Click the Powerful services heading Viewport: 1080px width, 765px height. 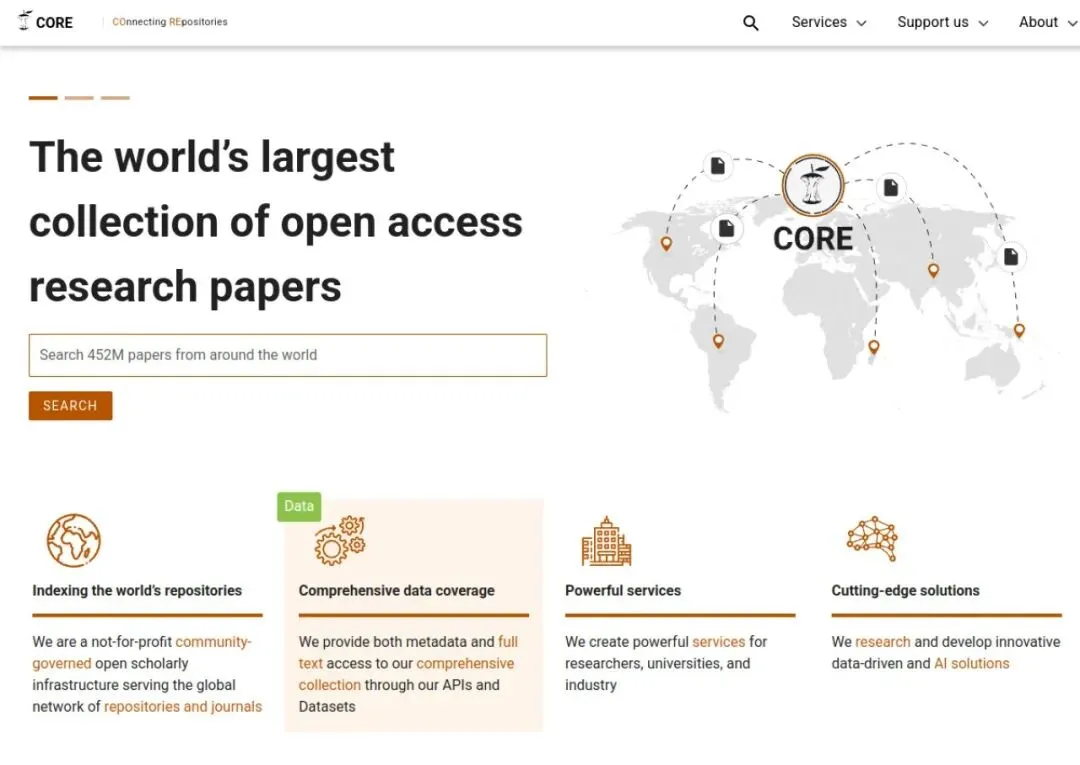[623, 590]
